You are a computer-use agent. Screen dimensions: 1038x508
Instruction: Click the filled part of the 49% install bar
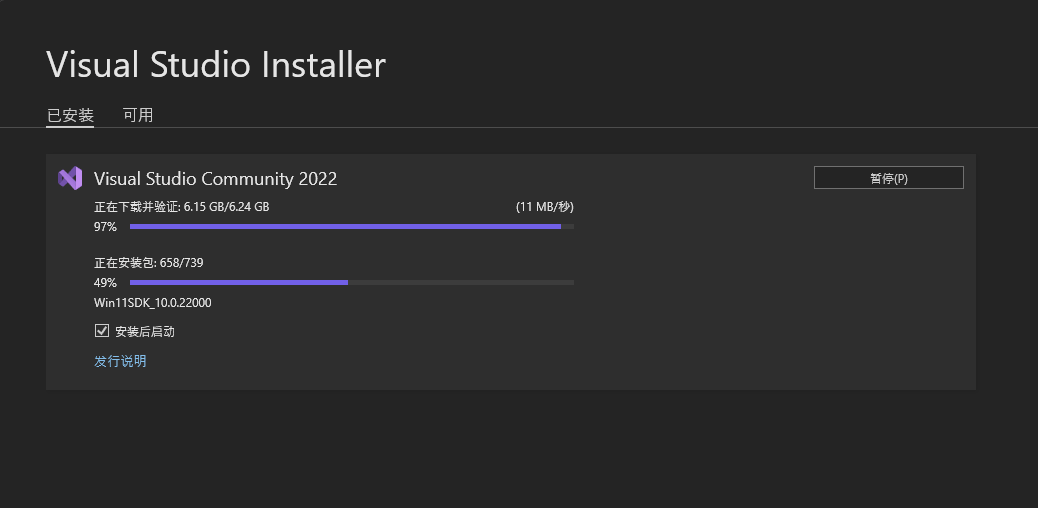[x=239, y=283]
